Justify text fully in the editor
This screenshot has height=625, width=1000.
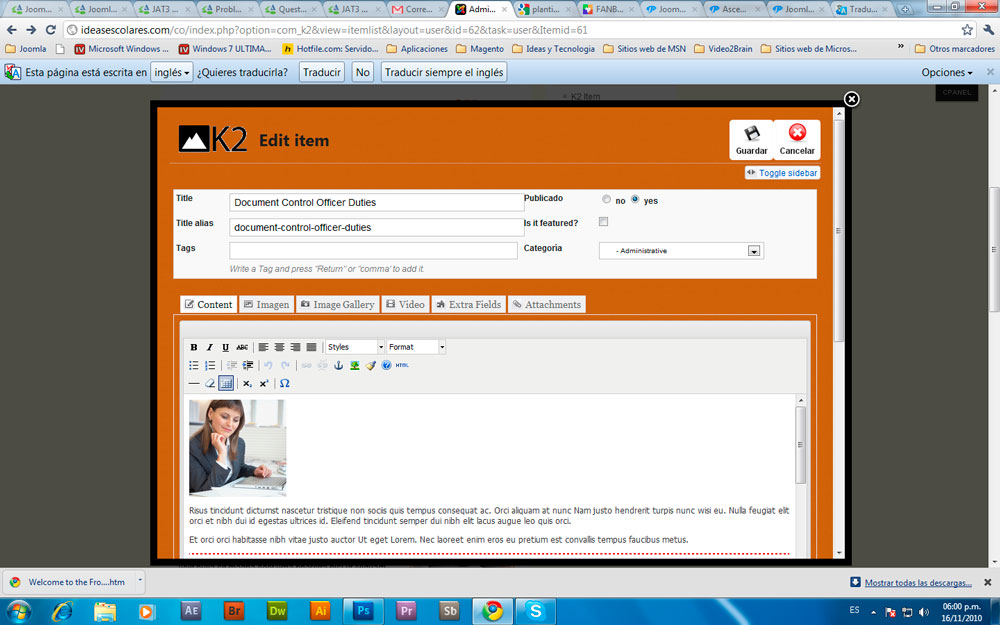pos(311,347)
